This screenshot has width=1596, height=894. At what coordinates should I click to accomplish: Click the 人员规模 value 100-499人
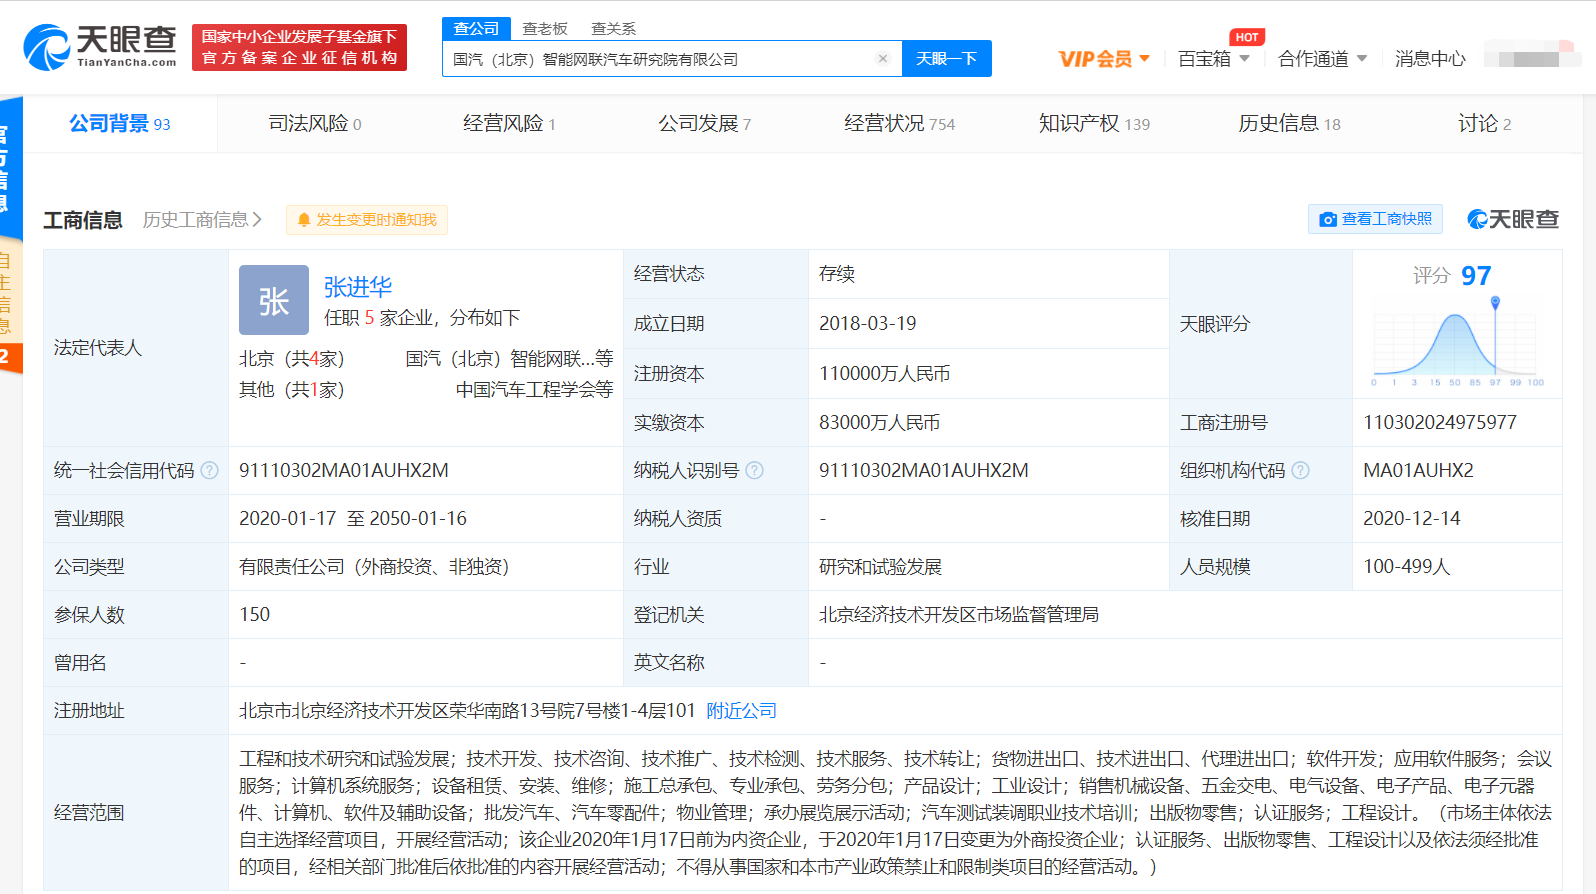(1406, 566)
